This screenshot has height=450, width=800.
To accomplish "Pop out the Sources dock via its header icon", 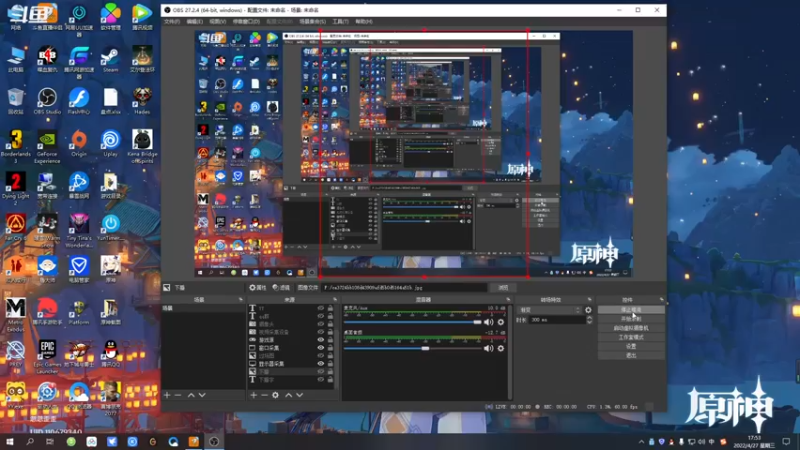I will coord(335,299).
